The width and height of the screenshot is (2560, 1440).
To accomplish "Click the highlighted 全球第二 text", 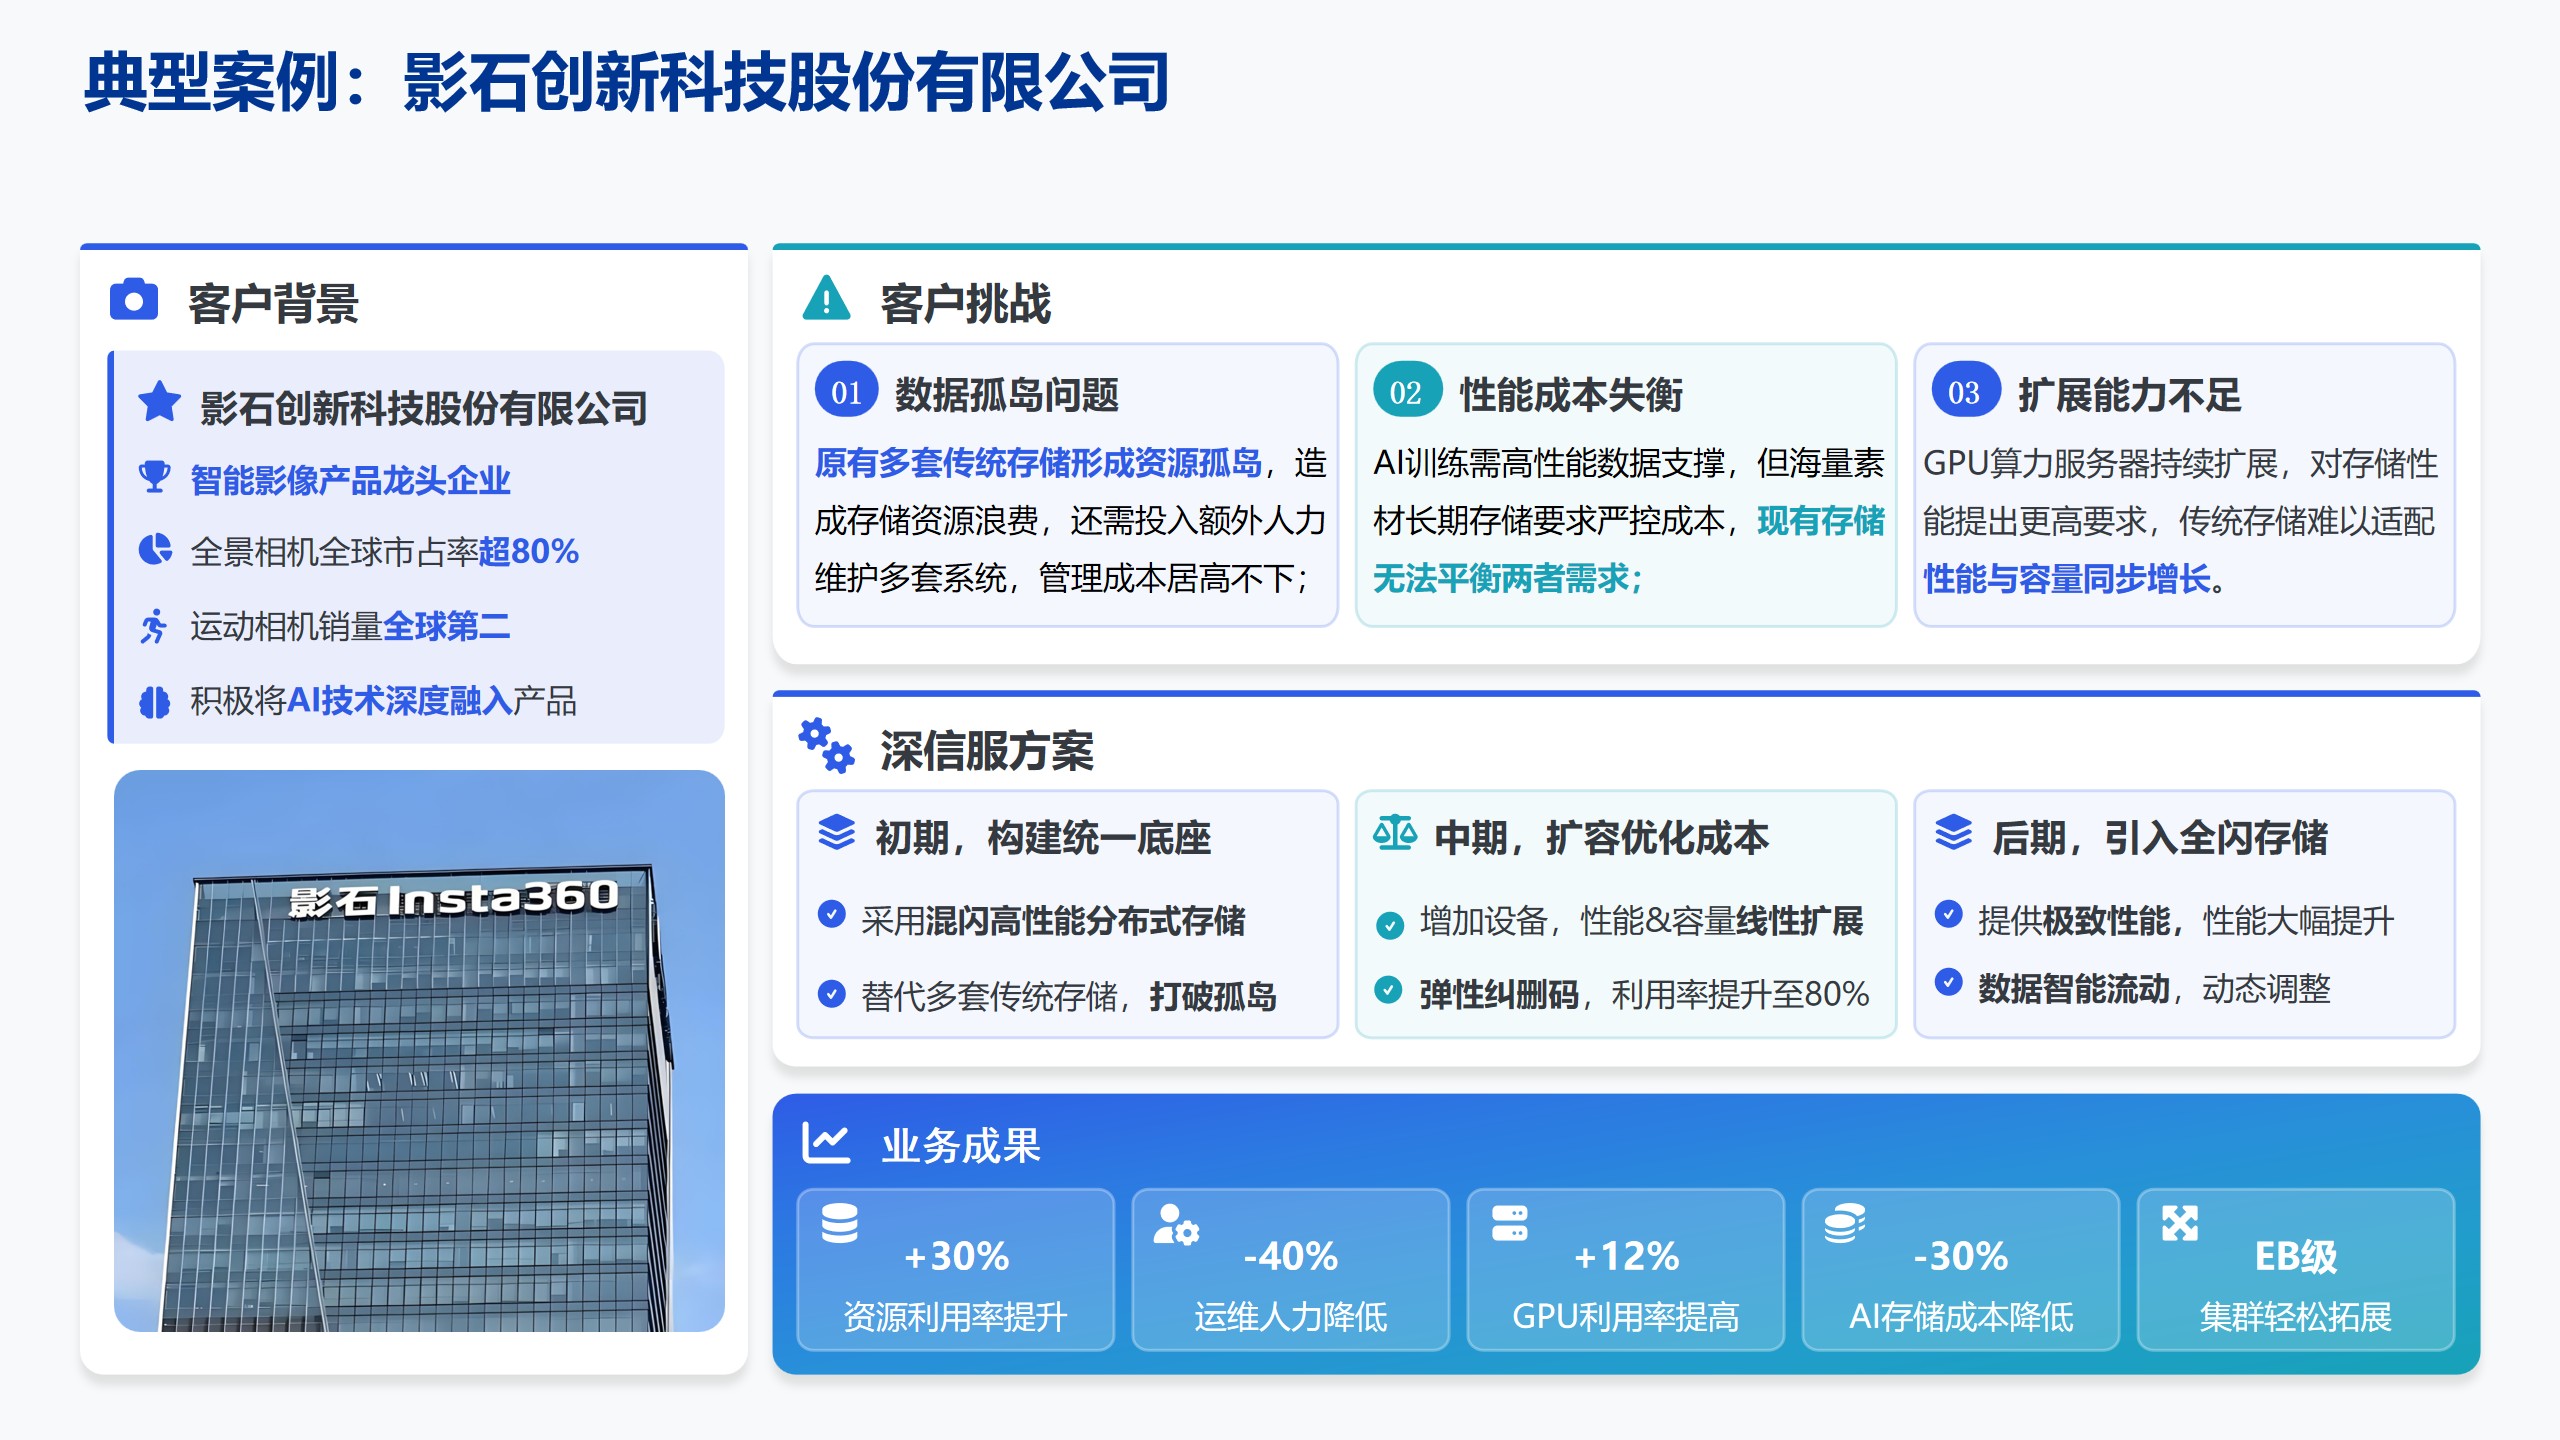I will click(x=446, y=626).
